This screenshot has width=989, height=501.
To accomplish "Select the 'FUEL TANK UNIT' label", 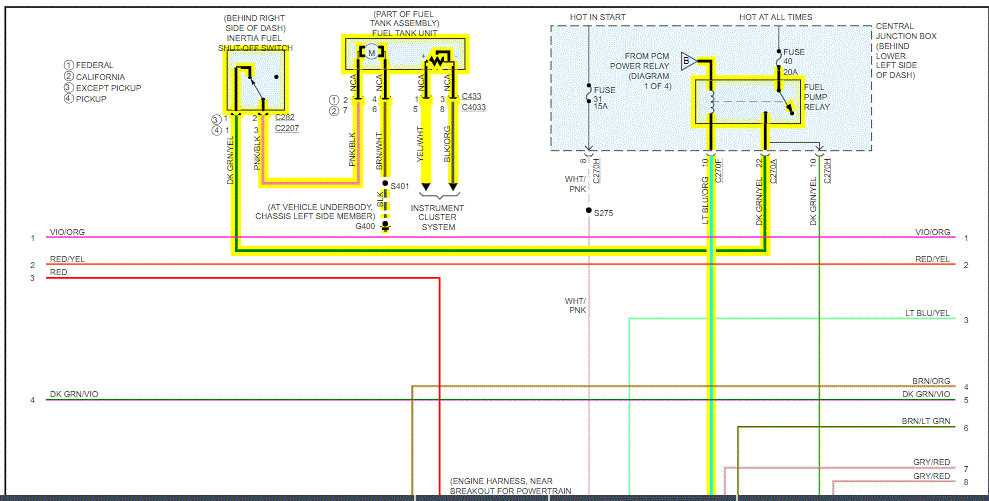I will pos(404,33).
